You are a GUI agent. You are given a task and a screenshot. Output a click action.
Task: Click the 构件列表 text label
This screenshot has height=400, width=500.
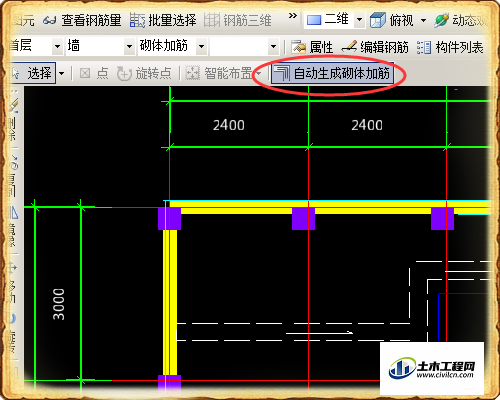[459, 47]
